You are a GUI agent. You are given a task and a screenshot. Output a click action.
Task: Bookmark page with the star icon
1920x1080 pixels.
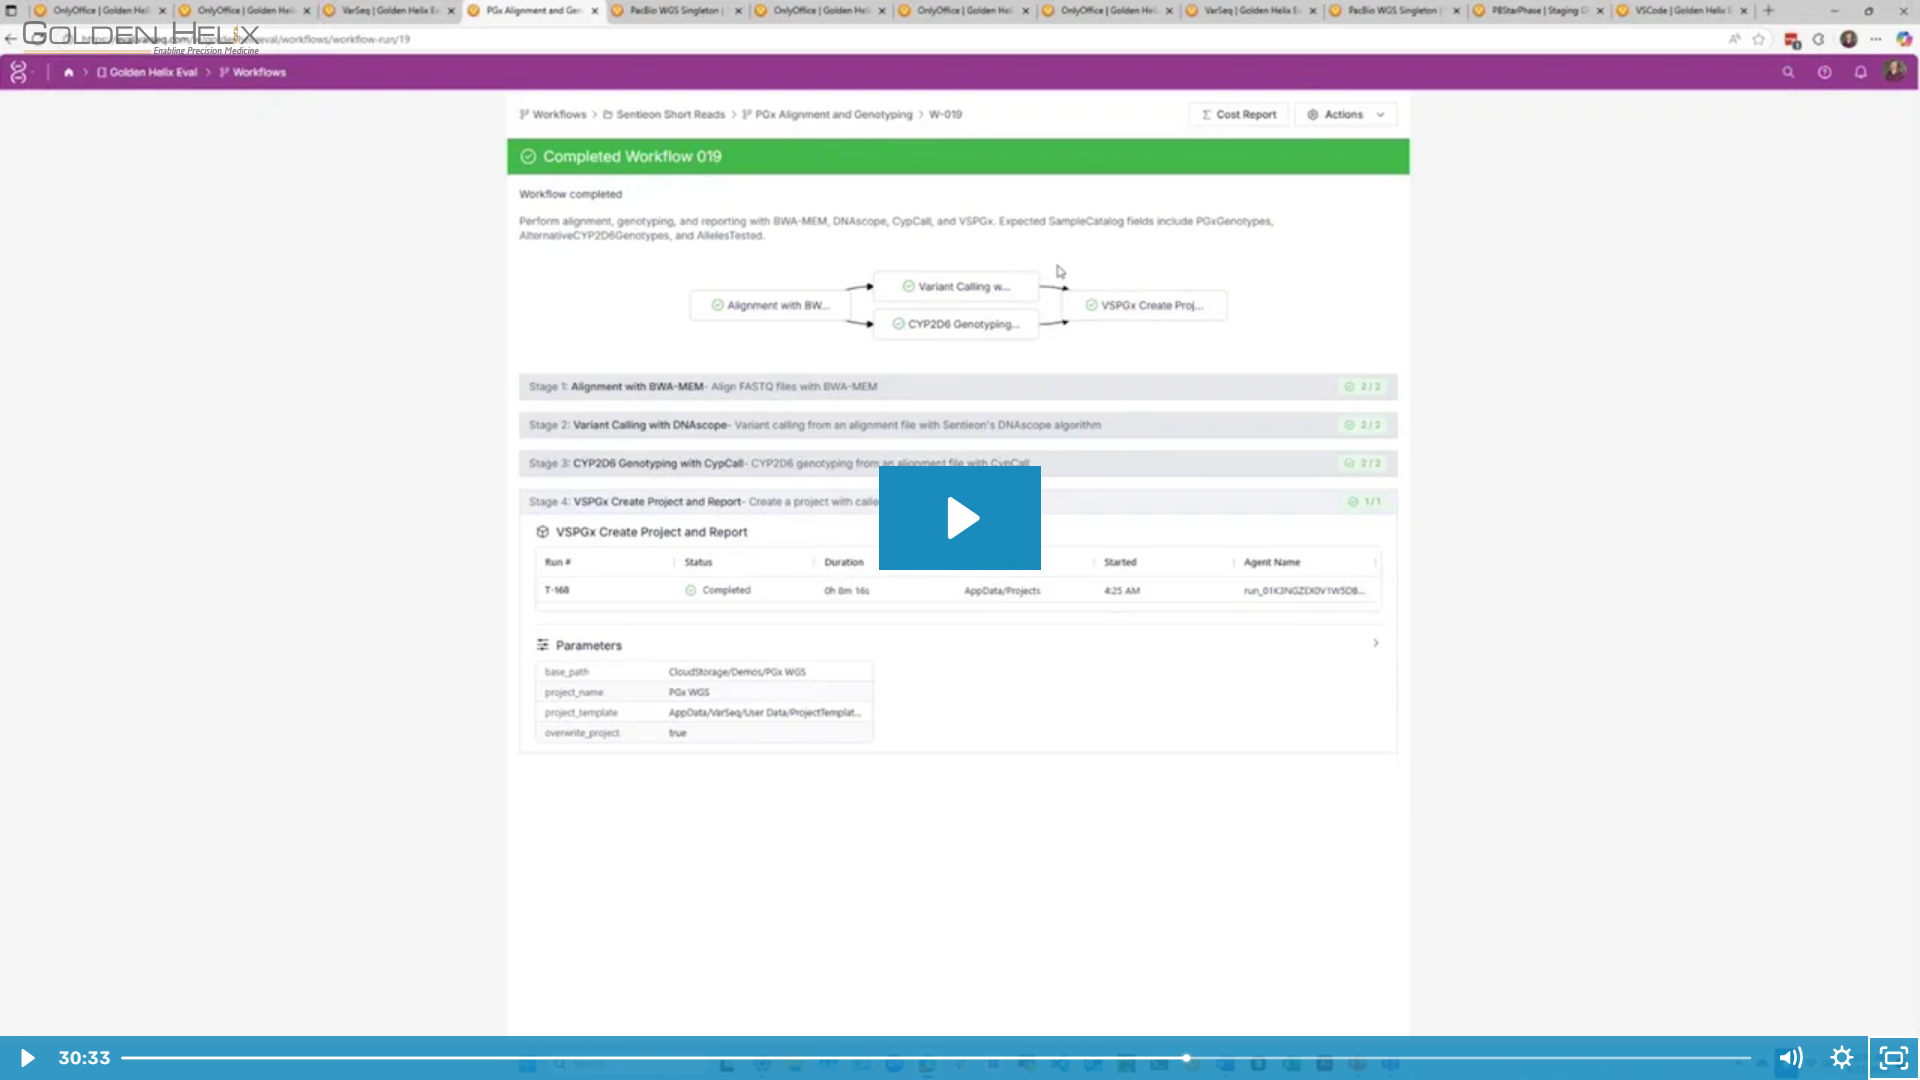[x=1759, y=39]
